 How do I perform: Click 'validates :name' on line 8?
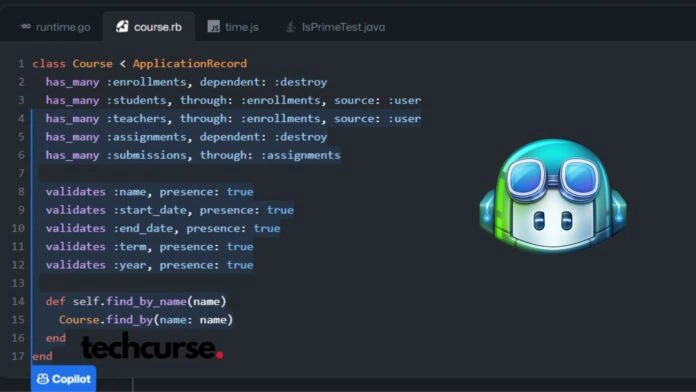tap(96, 192)
